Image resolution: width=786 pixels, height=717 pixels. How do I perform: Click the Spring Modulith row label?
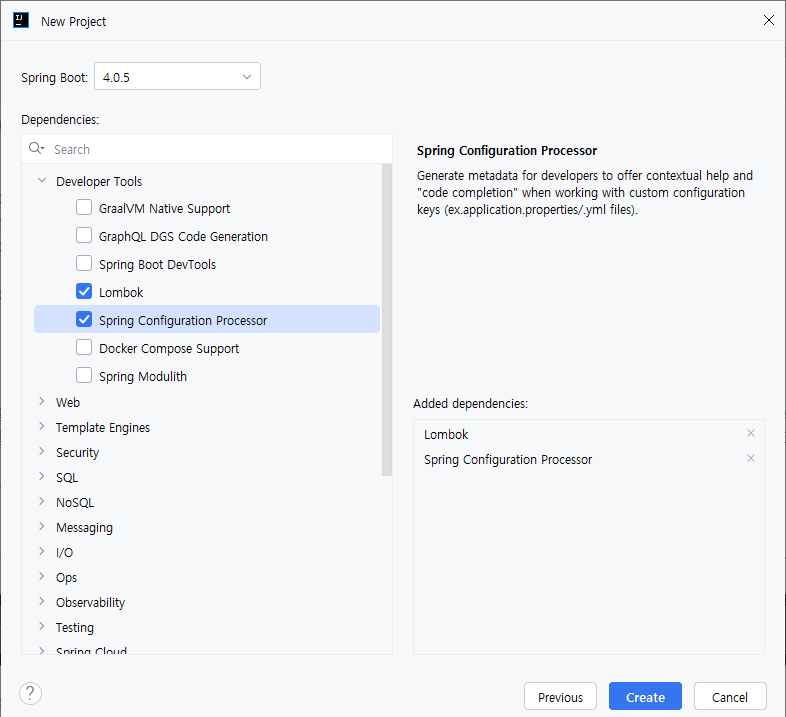143,377
